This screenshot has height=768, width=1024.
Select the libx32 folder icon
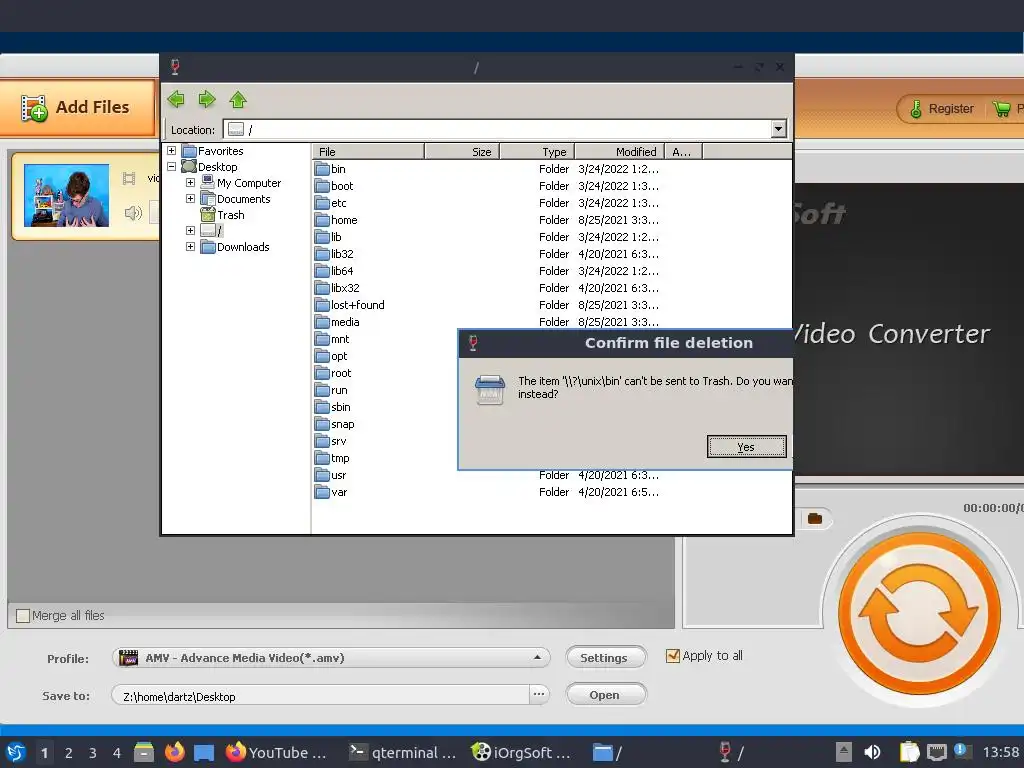click(322, 288)
